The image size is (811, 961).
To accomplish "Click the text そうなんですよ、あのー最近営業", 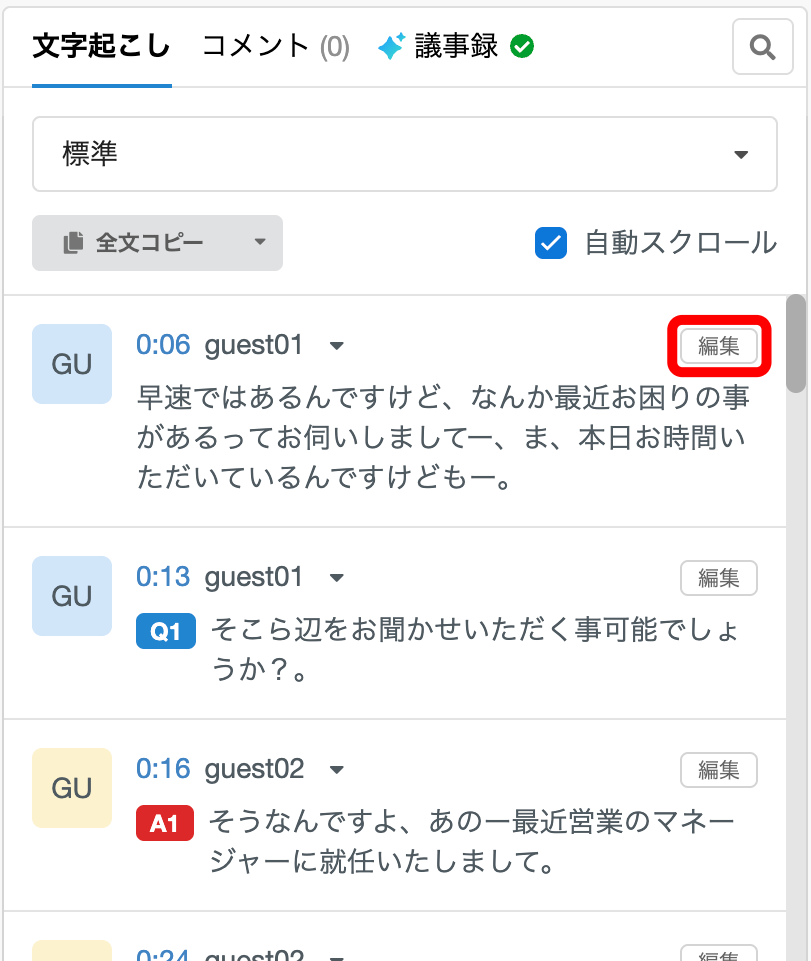I will [472, 841].
